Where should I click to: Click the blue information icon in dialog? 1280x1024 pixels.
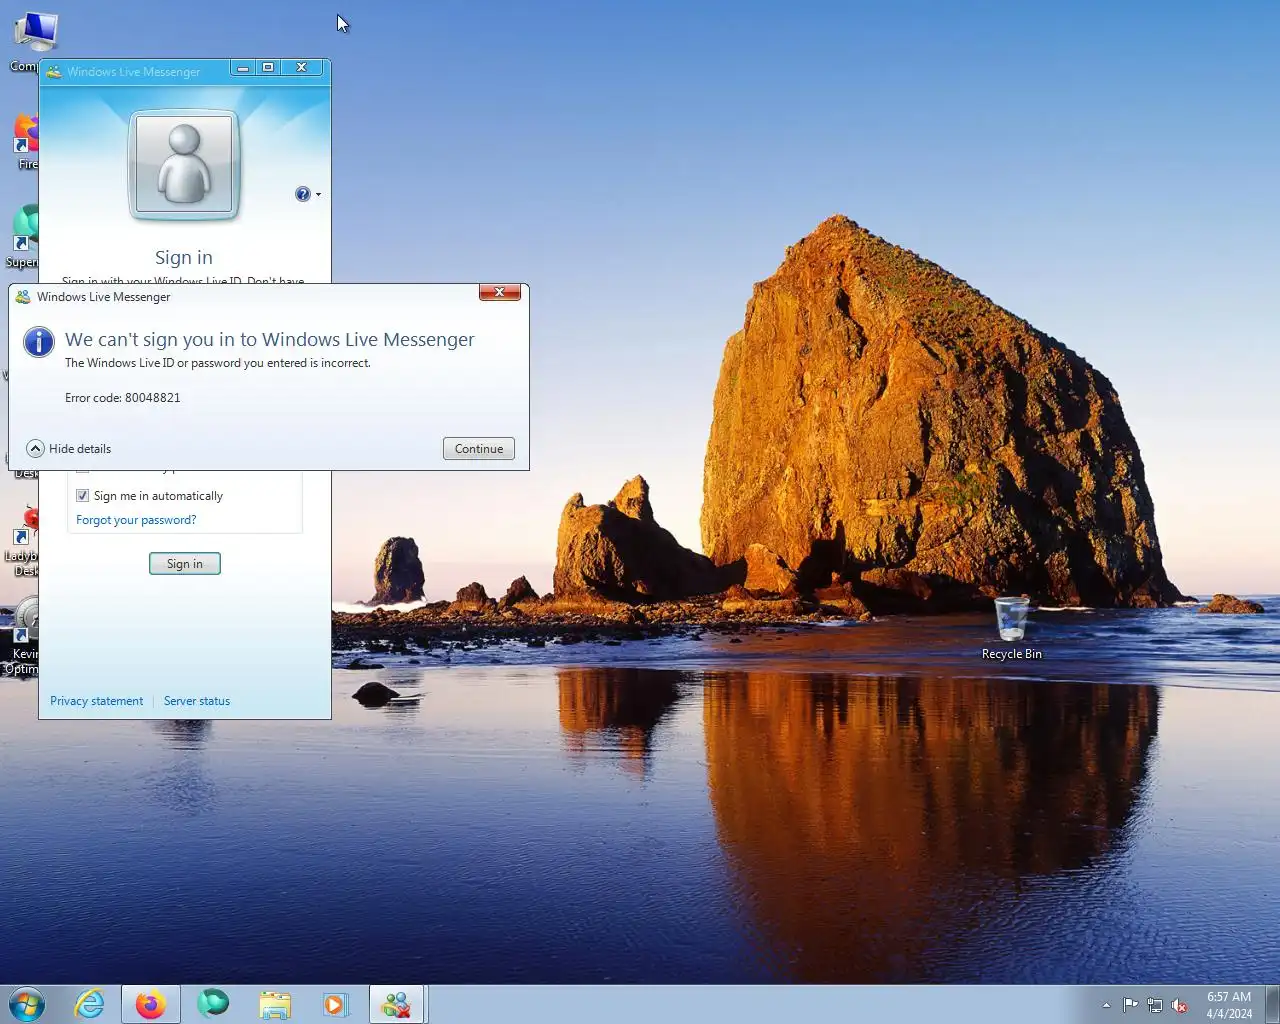[39, 342]
